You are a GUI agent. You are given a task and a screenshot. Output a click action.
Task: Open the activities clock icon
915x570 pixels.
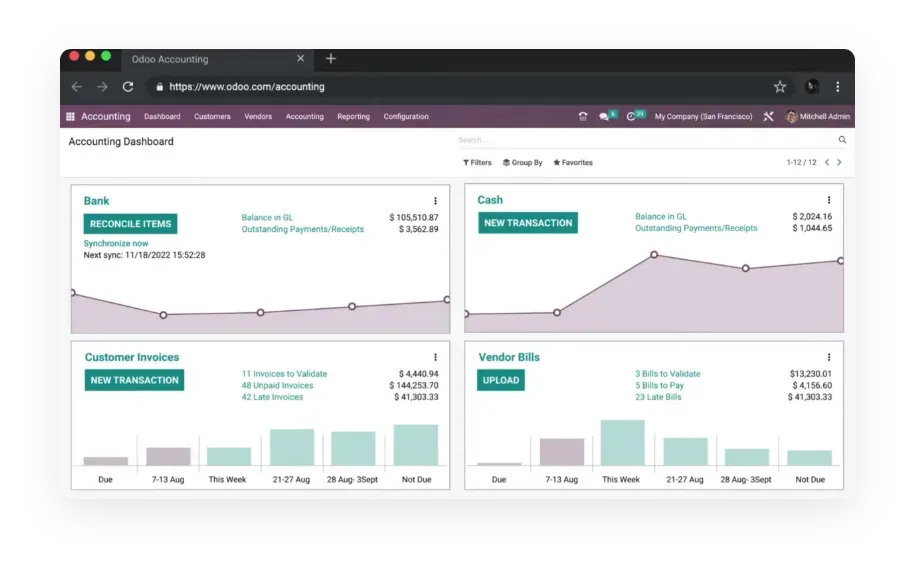631,117
